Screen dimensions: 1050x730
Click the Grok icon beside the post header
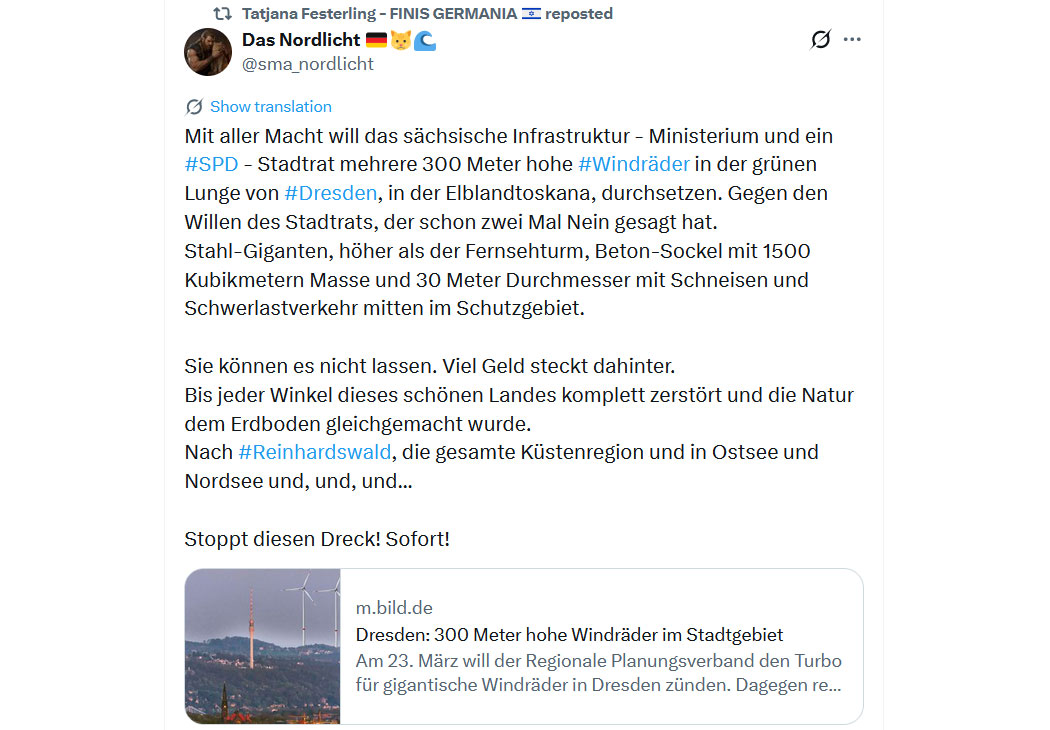[820, 40]
